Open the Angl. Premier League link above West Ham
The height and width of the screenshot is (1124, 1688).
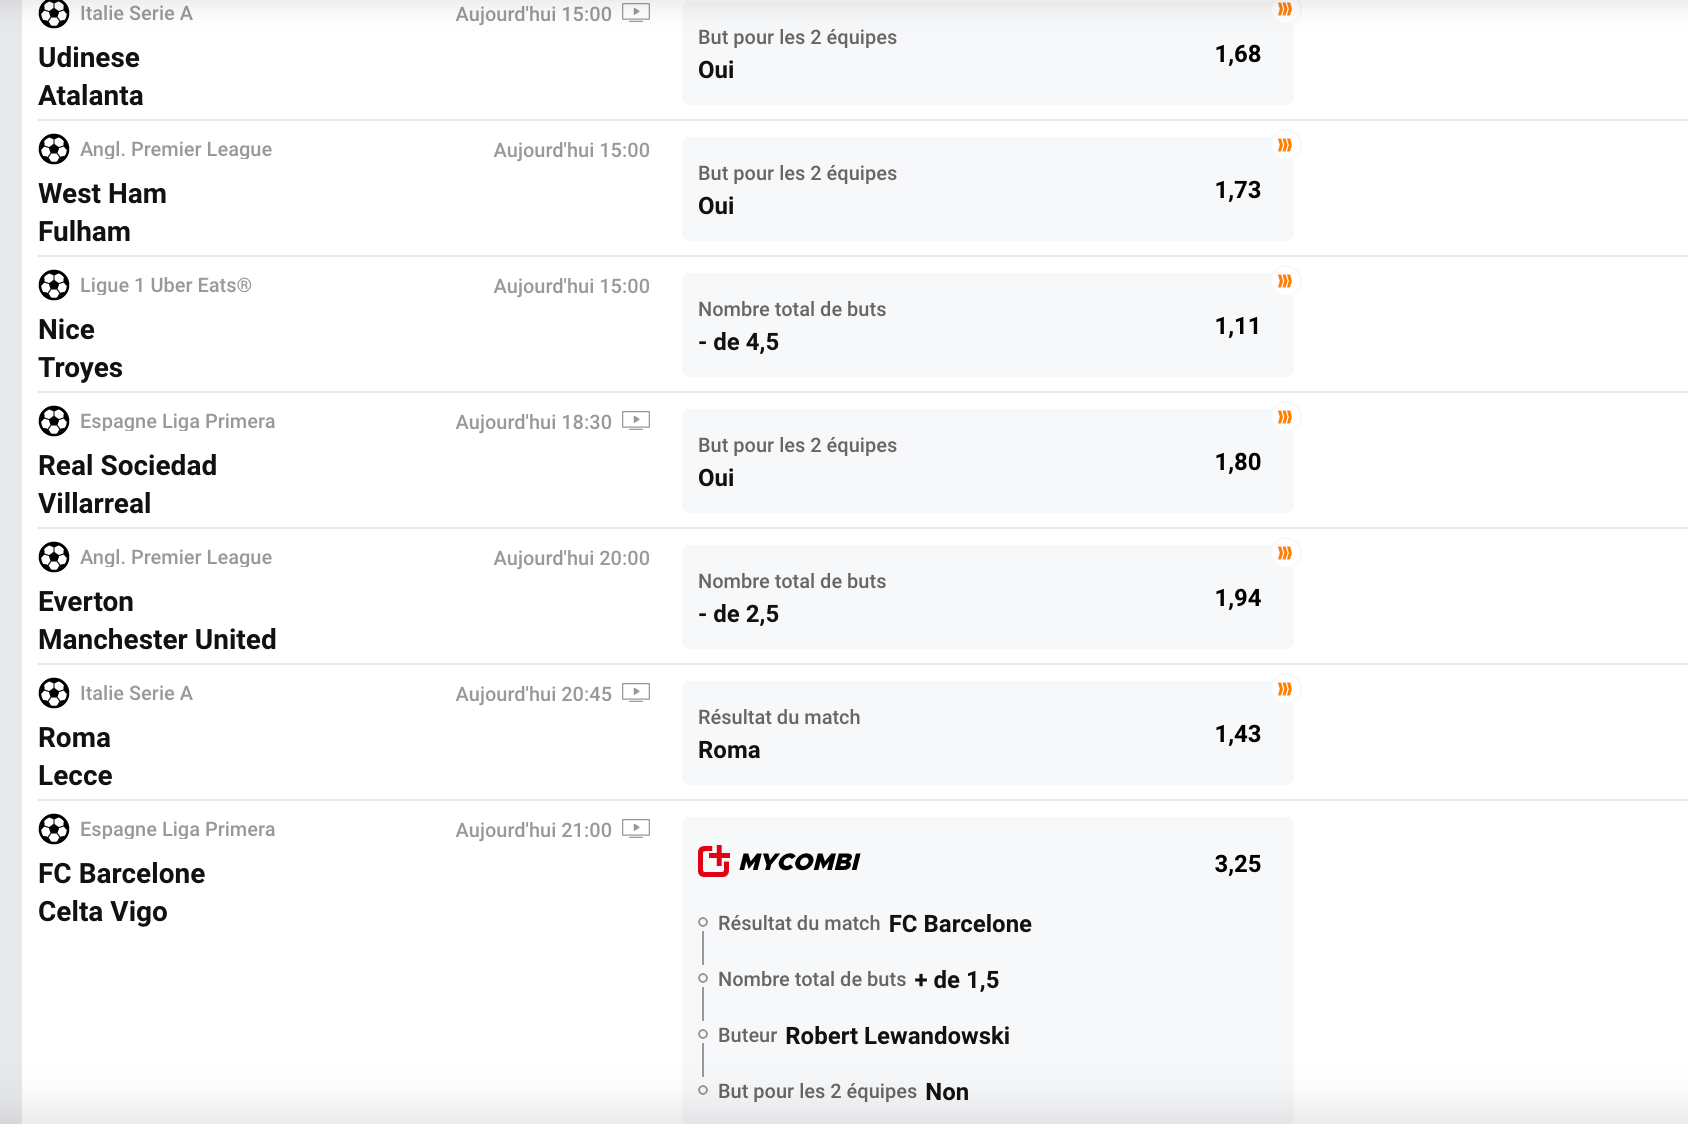(176, 149)
